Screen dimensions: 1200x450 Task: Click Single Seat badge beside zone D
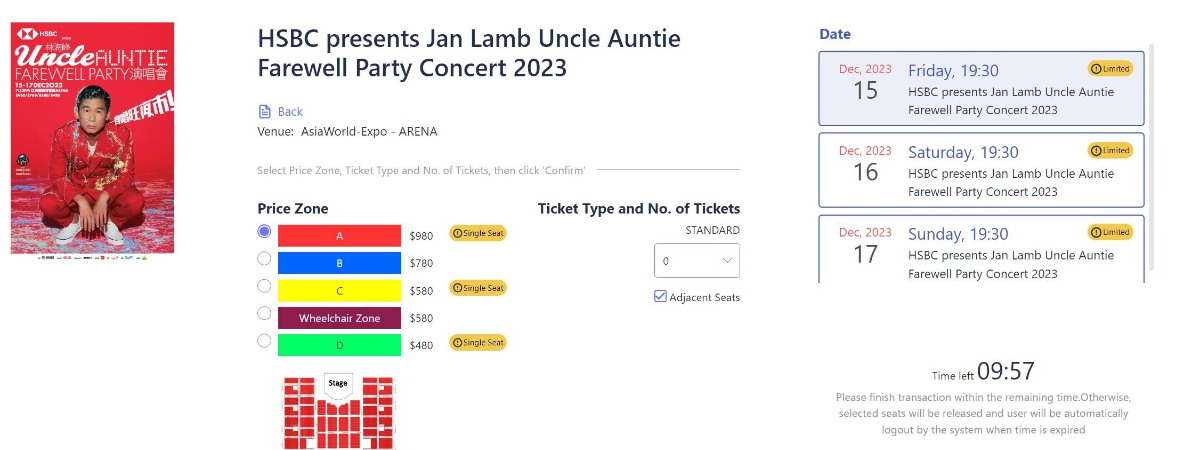pyautogui.click(x=478, y=343)
